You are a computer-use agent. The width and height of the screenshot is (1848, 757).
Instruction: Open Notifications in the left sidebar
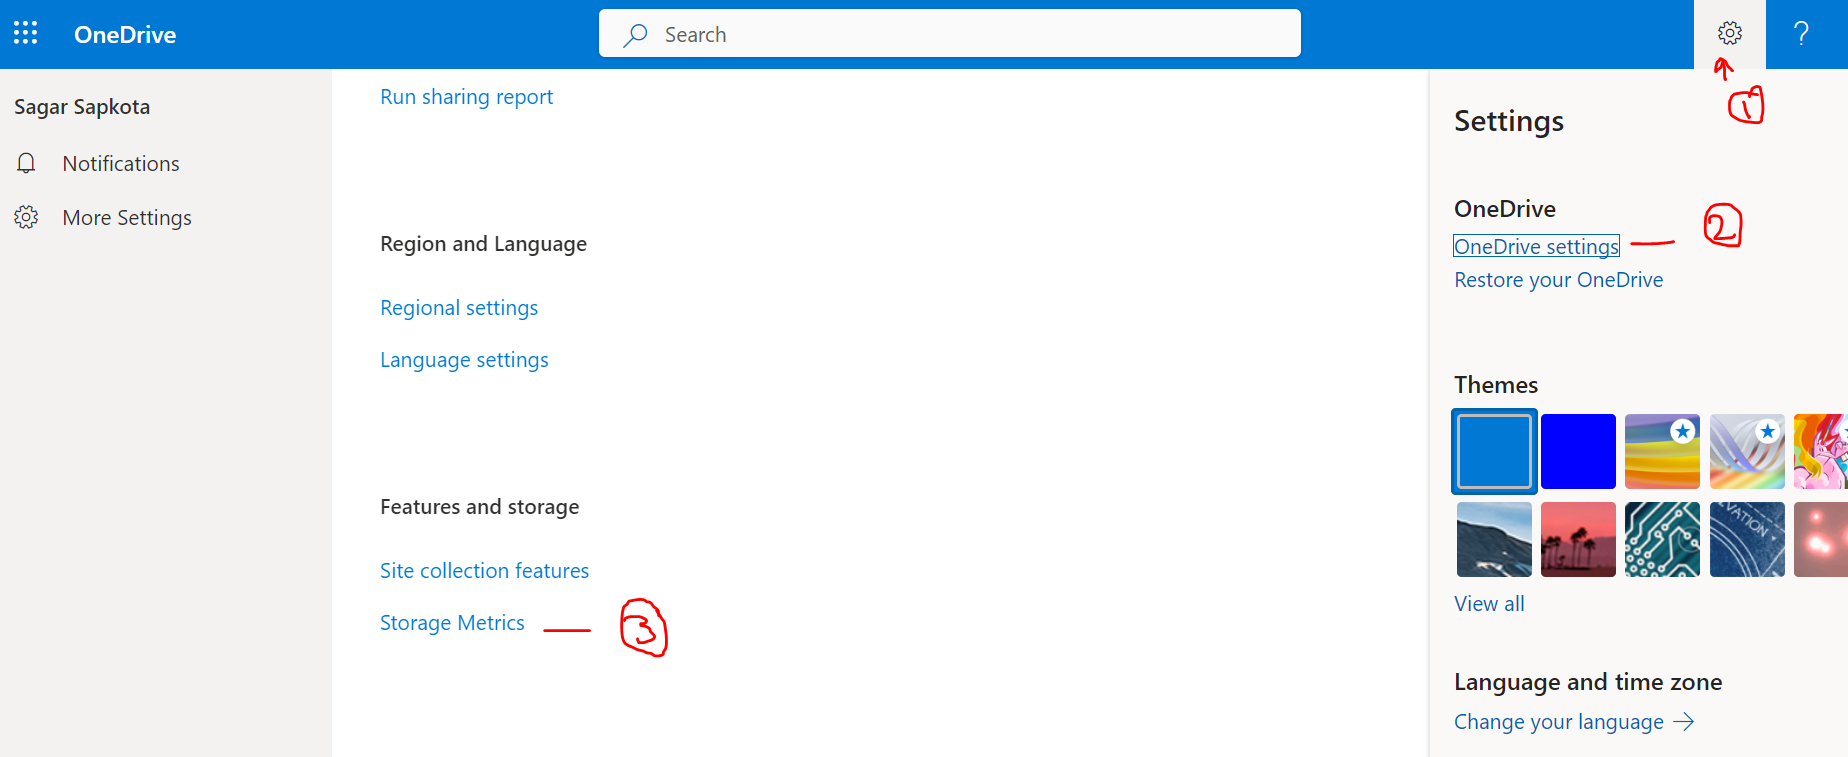[x=121, y=163]
